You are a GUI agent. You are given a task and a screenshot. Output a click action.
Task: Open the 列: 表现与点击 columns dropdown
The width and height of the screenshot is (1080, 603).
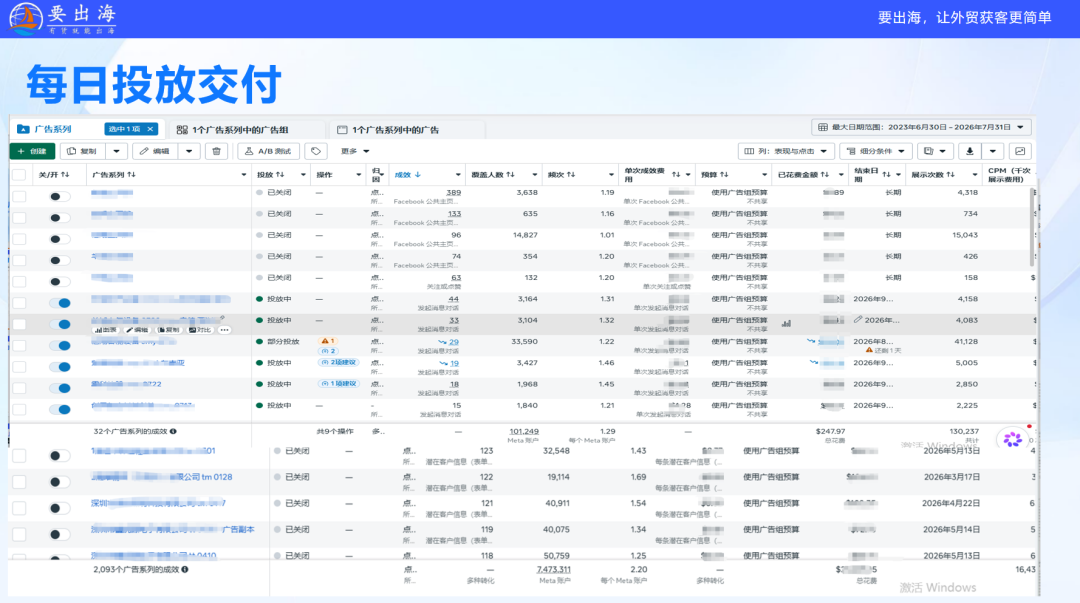click(786, 151)
